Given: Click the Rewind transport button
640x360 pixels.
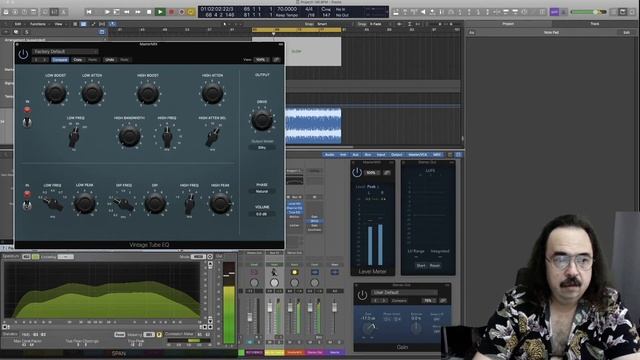Looking at the screenshot, I should click(127, 12).
